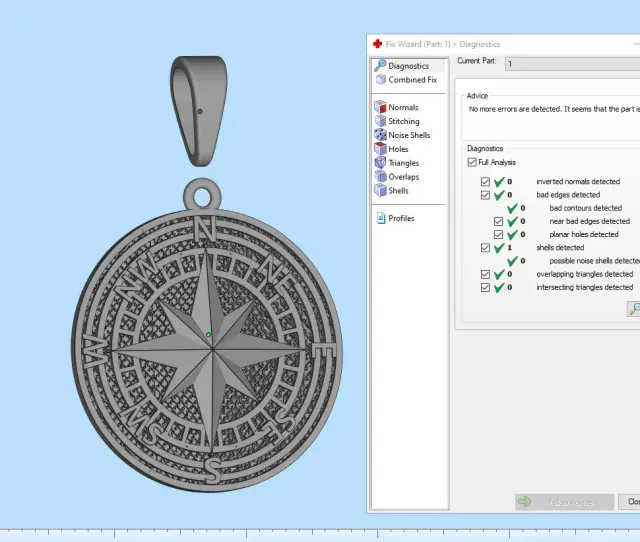640x542 pixels.
Task: Click the Advice text about no errors
Action: tap(554, 109)
